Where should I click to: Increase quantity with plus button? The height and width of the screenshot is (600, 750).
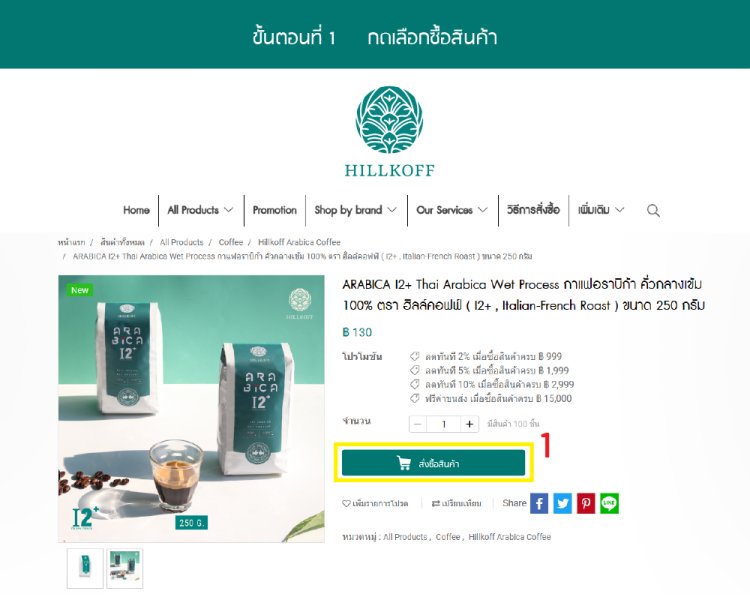point(469,424)
